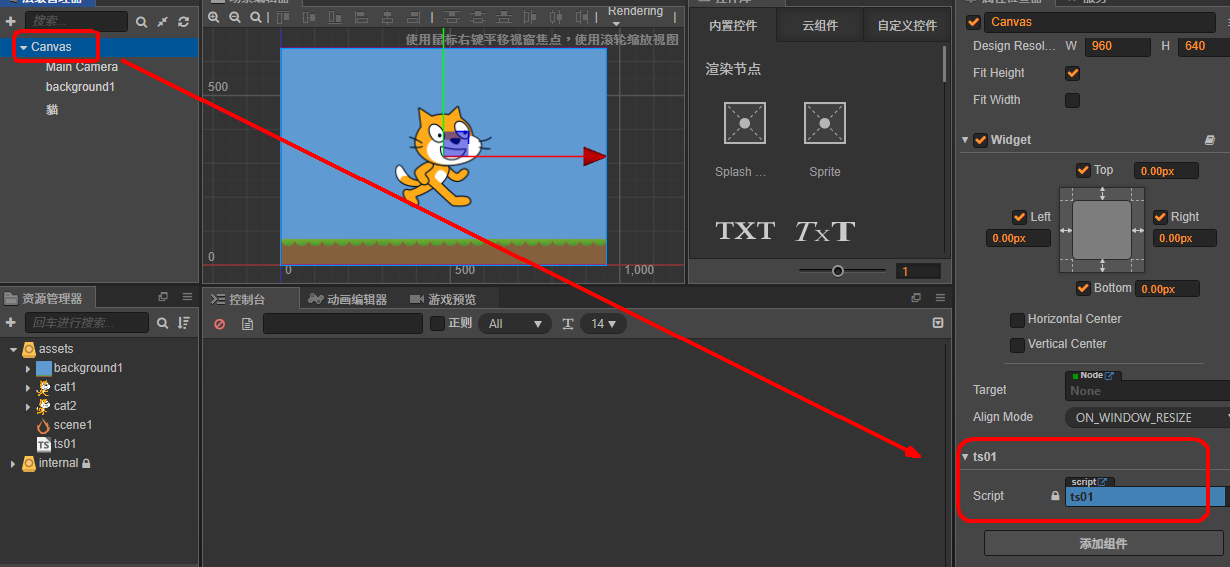
Task: Collapse the Widget component section
Action: click(966, 141)
